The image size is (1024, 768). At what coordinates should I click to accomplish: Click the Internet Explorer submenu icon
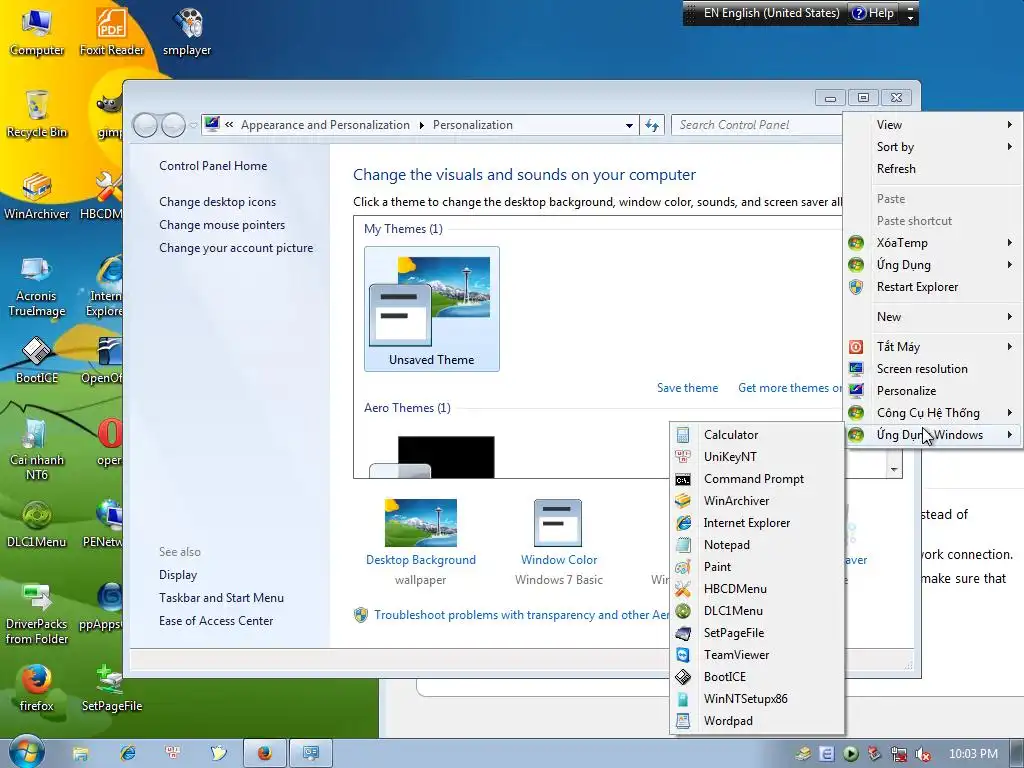pos(683,523)
